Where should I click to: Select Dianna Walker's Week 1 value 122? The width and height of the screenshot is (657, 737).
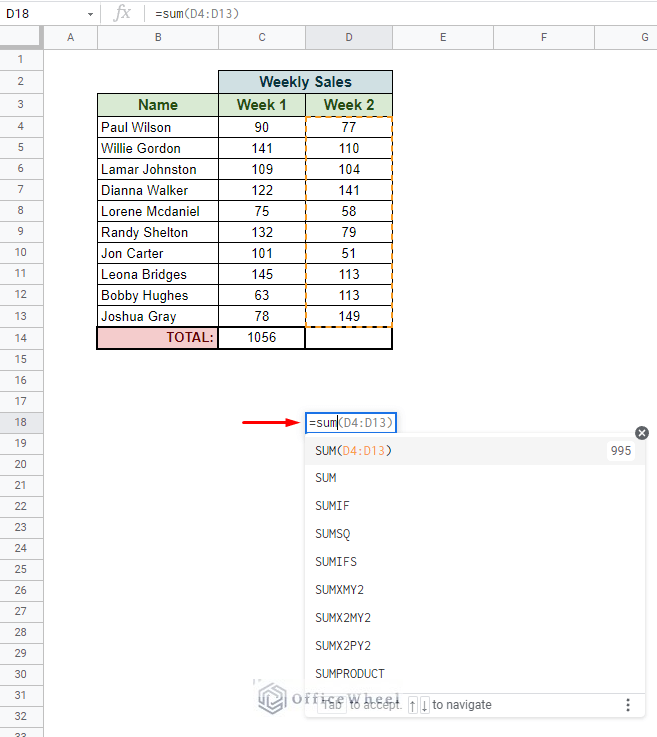262,190
